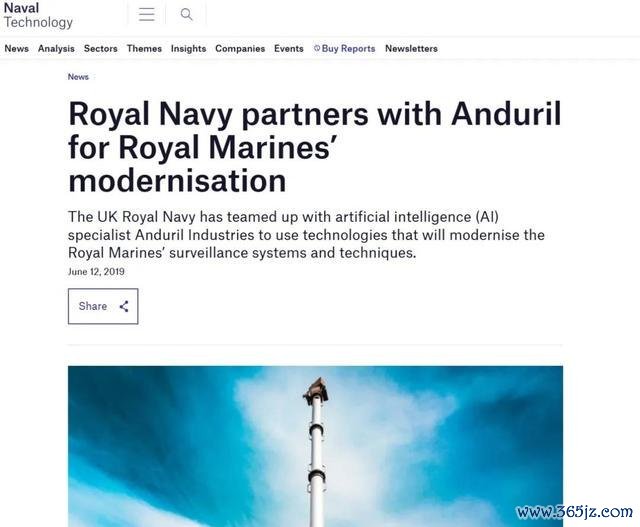The image size is (640, 527).
Task: Open the News menu item
Action: click(17, 49)
